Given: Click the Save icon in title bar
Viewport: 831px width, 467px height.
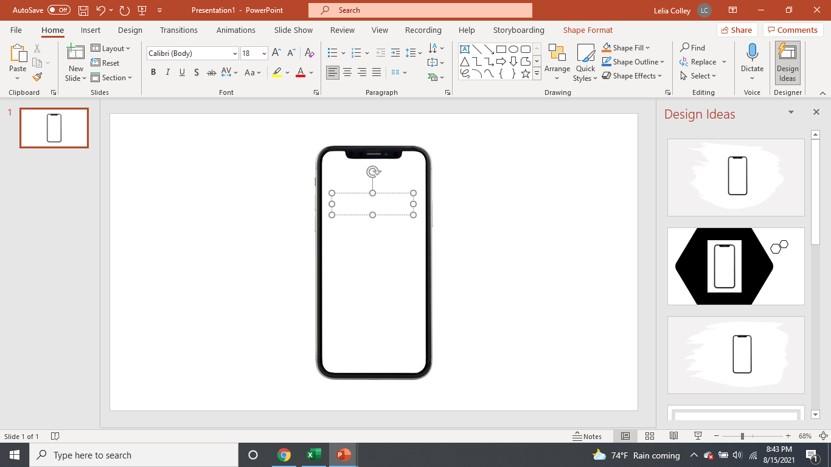Looking at the screenshot, I should tap(83, 10).
